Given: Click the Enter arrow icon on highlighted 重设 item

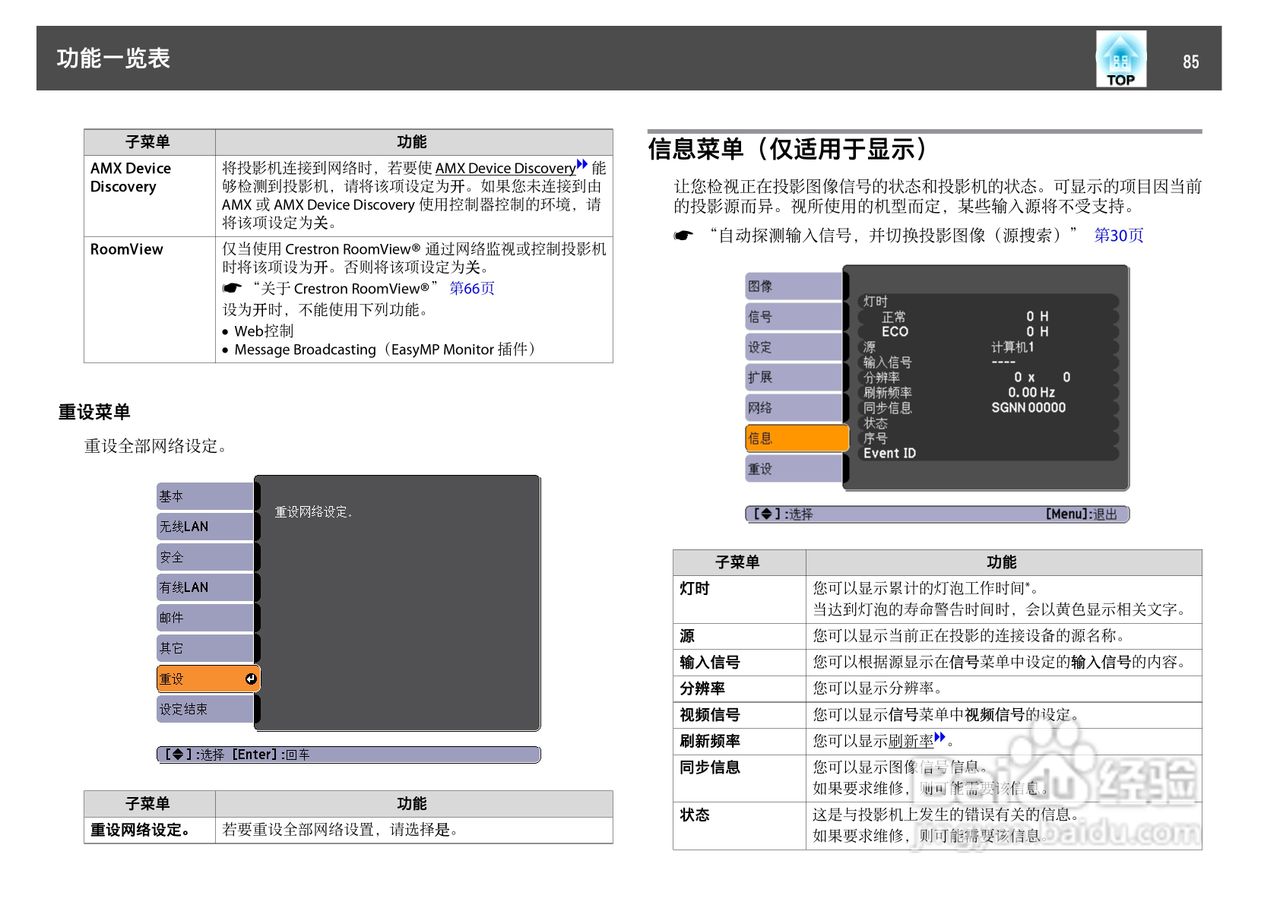Looking at the screenshot, I should [250, 679].
